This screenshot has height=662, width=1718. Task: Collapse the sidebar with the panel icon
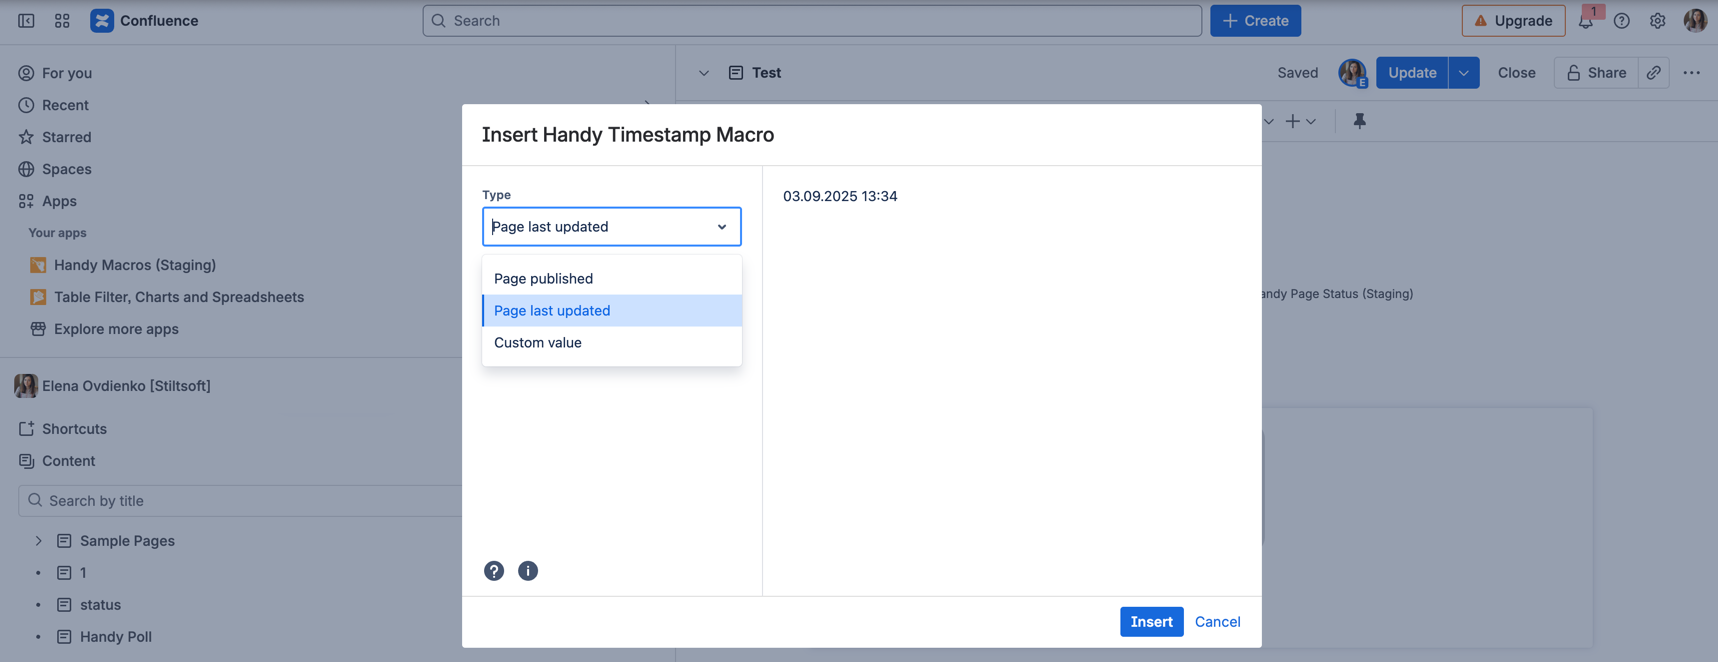point(26,21)
